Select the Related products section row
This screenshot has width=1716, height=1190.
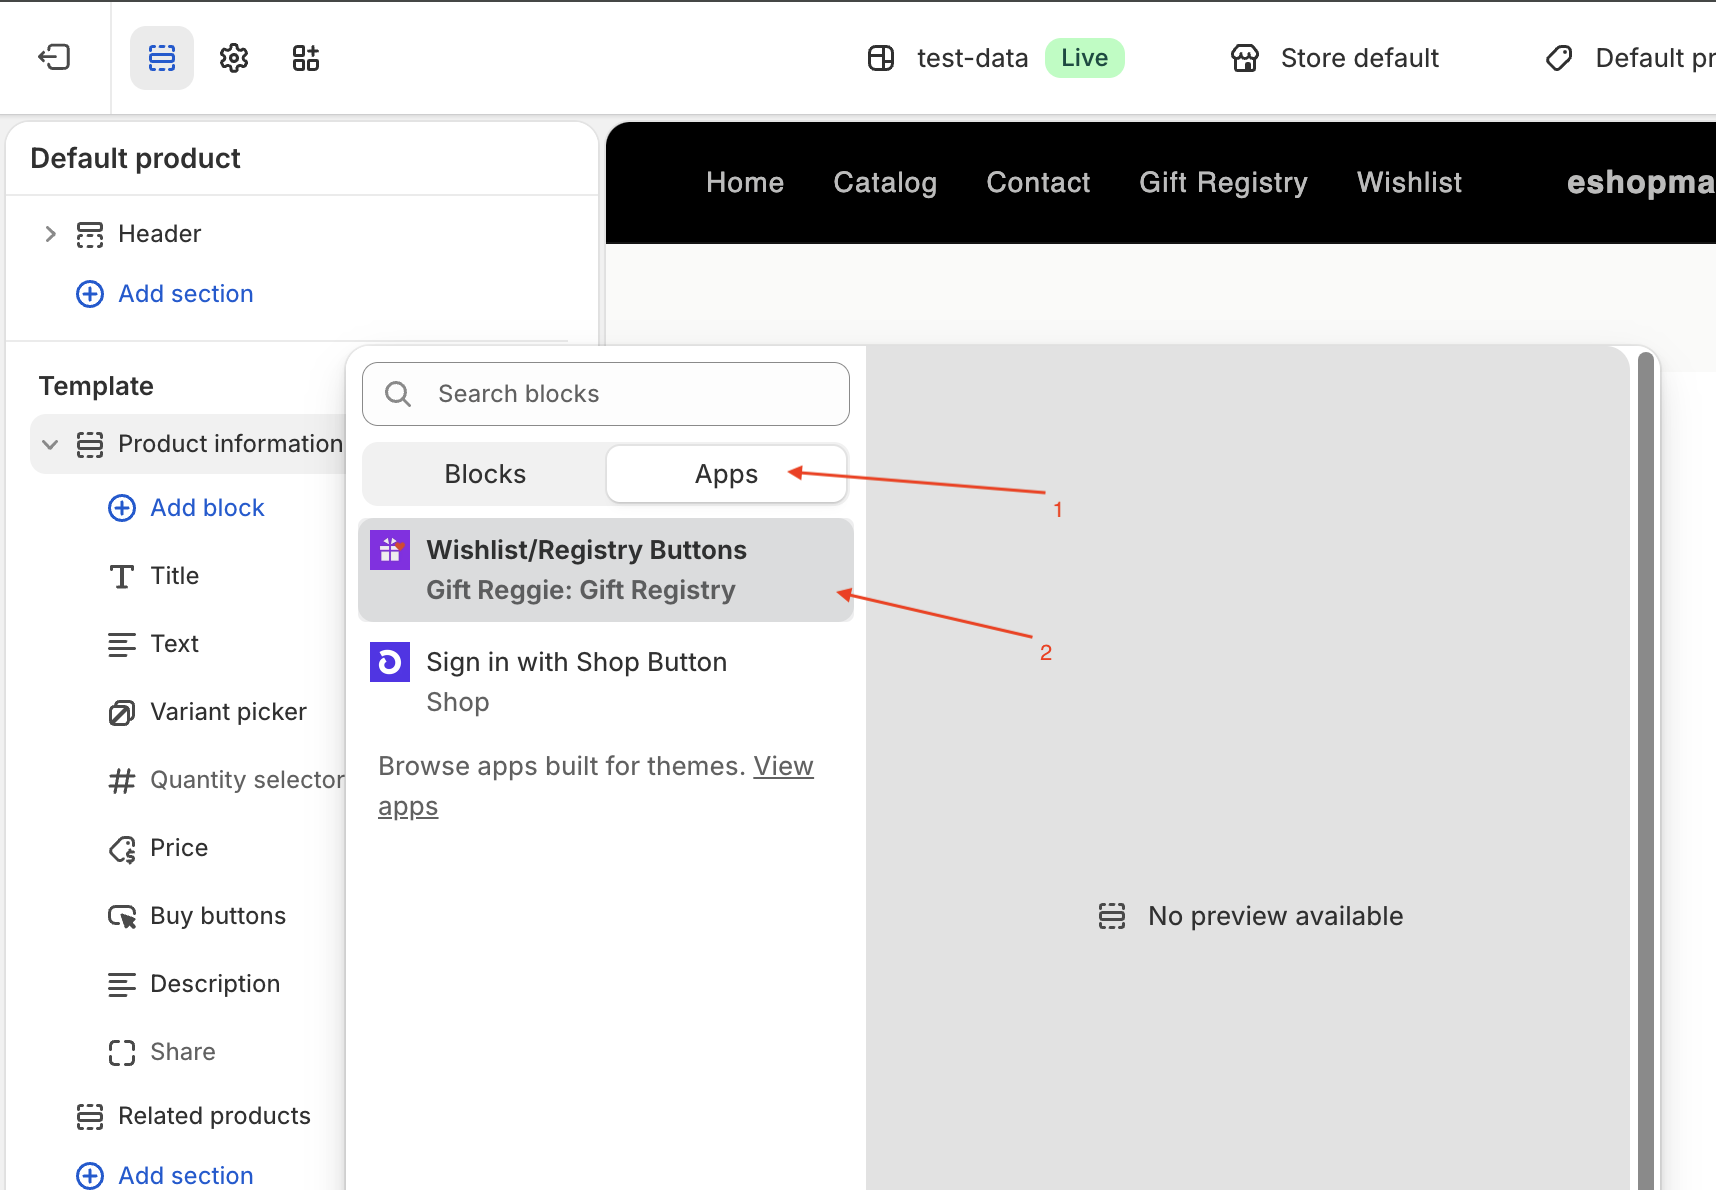pyautogui.click(x=188, y=1116)
